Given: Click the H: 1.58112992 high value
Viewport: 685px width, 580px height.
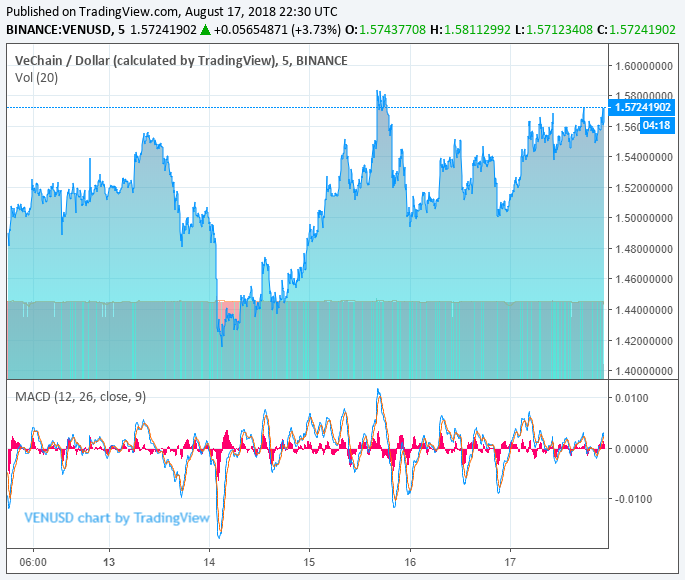Looking at the screenshot, I should (x=469, y=30).
